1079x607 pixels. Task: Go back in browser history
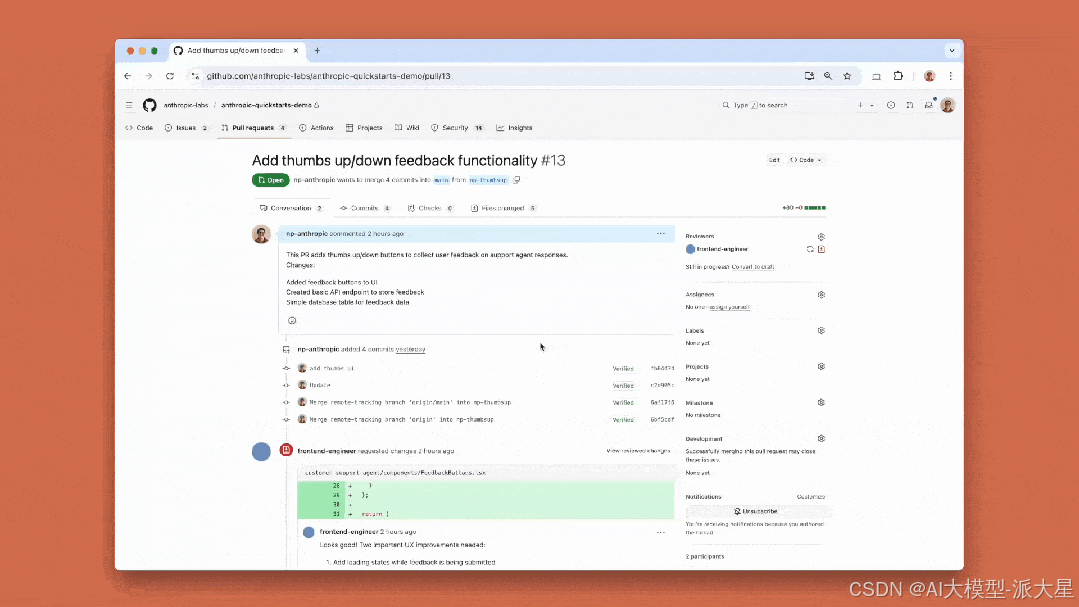click(x=127, y=76)
